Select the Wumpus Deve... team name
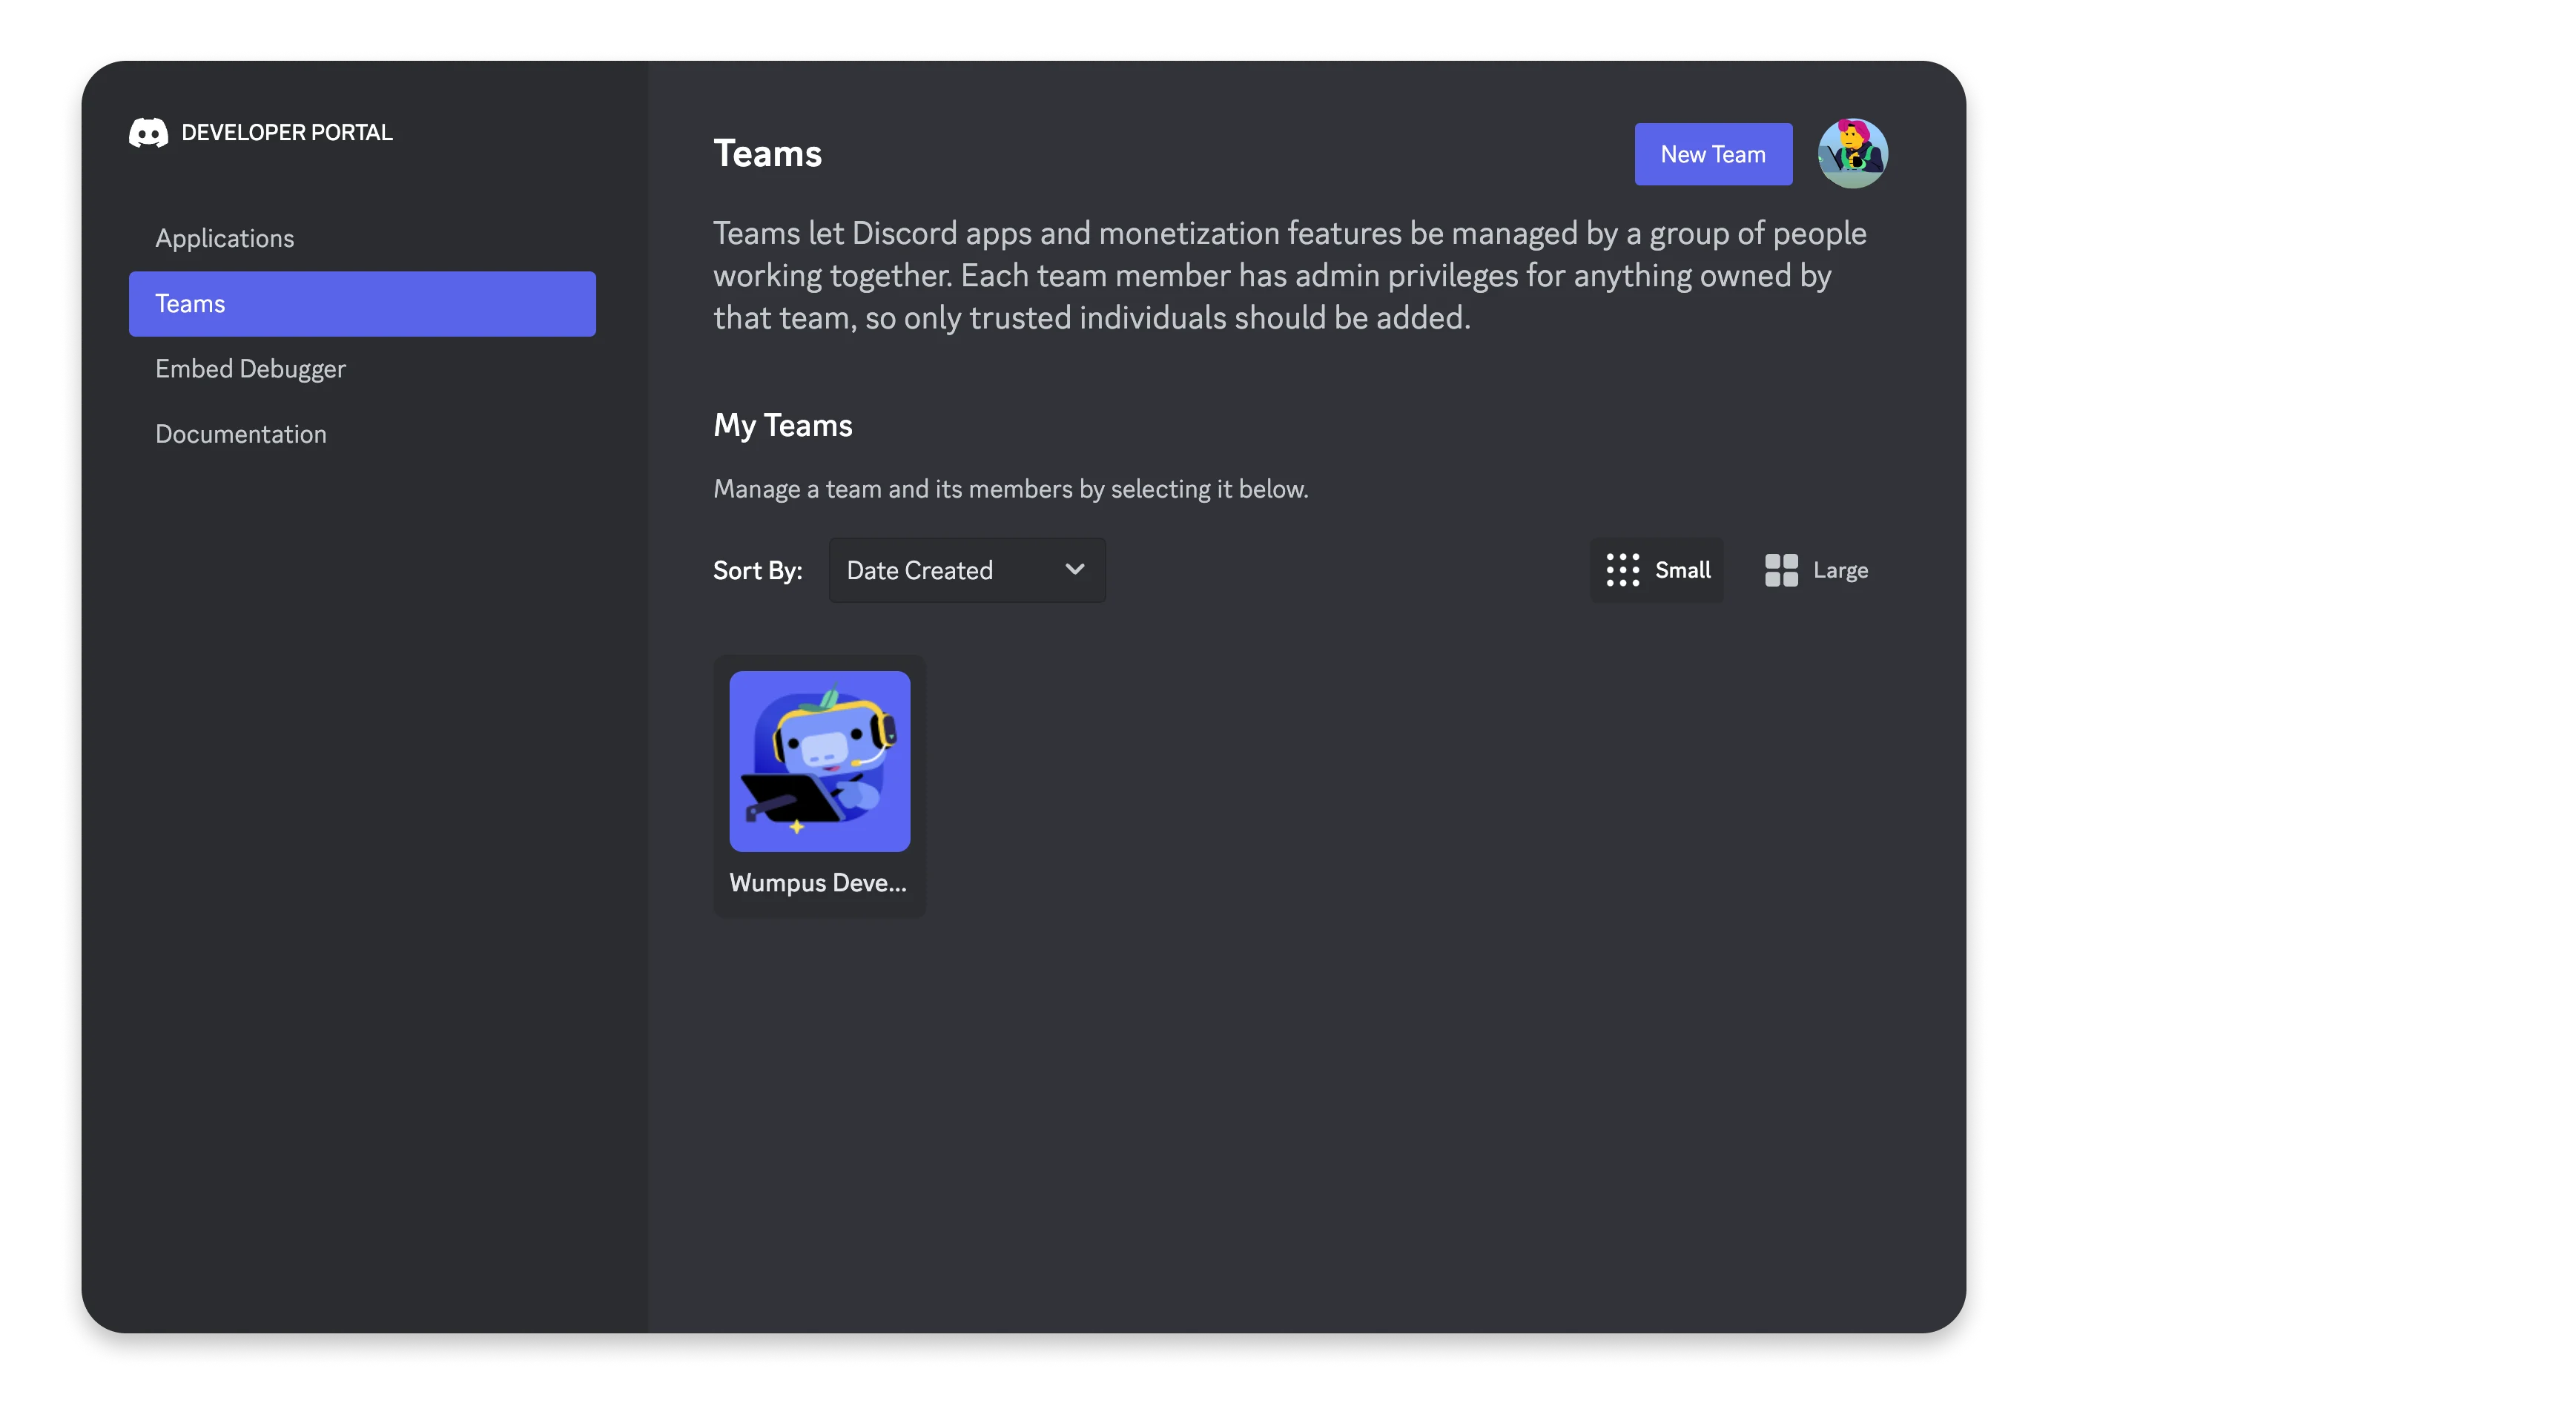Screen dimensions: 2576x1406 (x=818, y=883)
